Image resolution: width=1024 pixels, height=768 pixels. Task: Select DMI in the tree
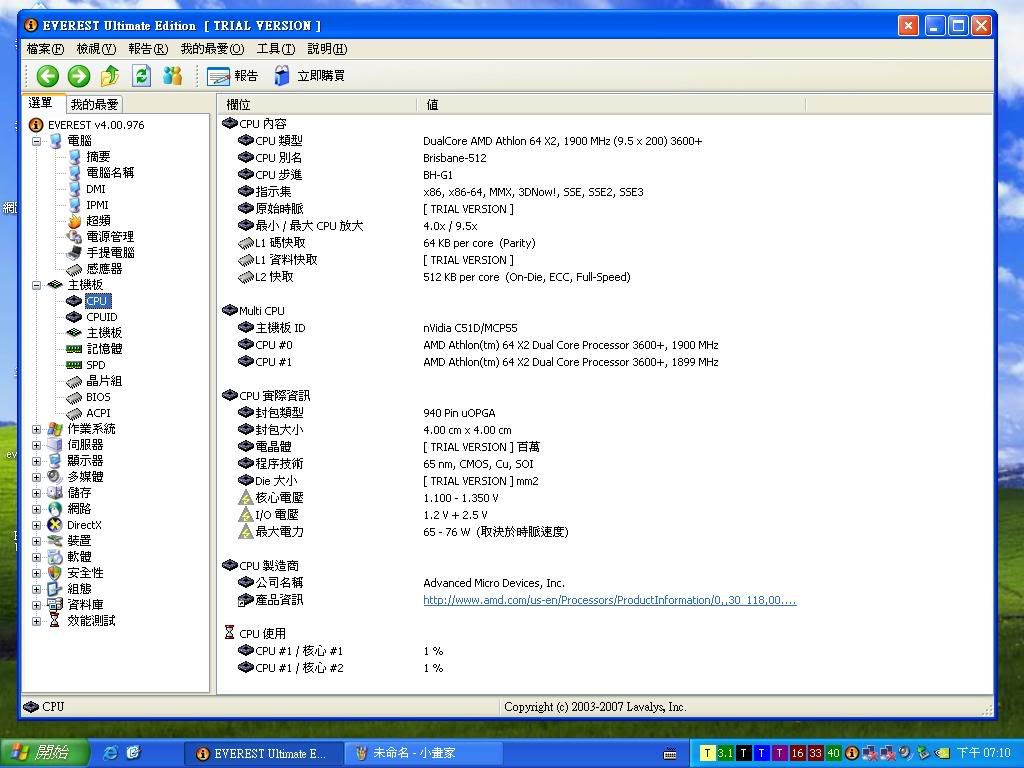(95, 189)
